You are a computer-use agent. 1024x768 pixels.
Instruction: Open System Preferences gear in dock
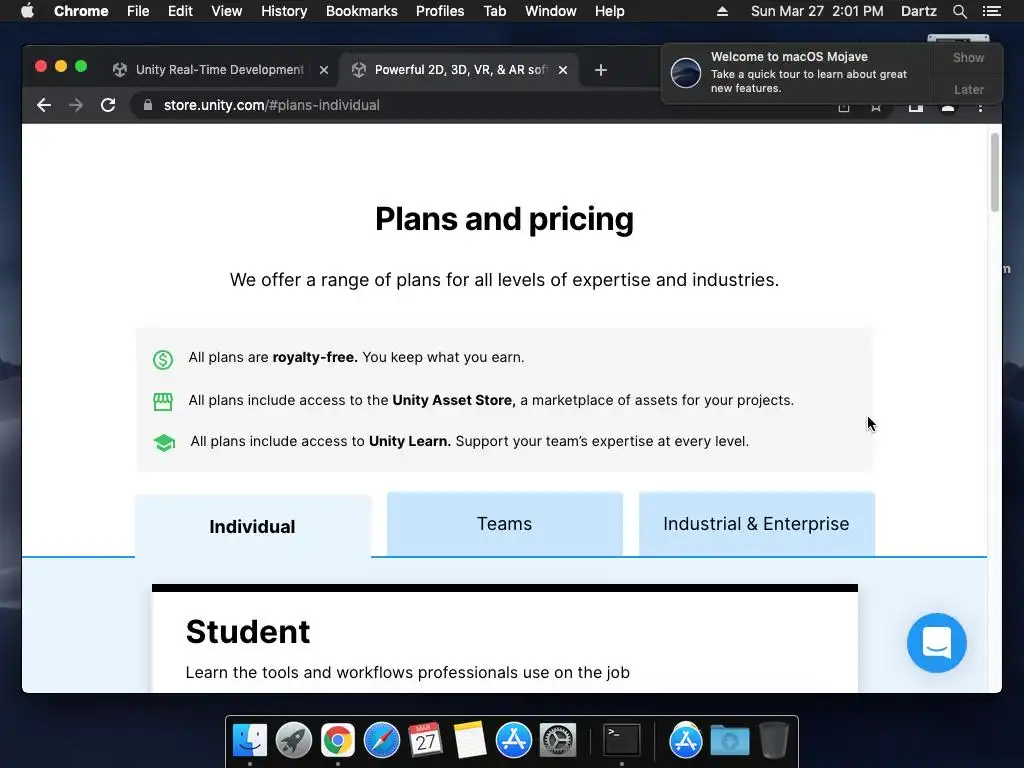(x=557, y=741)
